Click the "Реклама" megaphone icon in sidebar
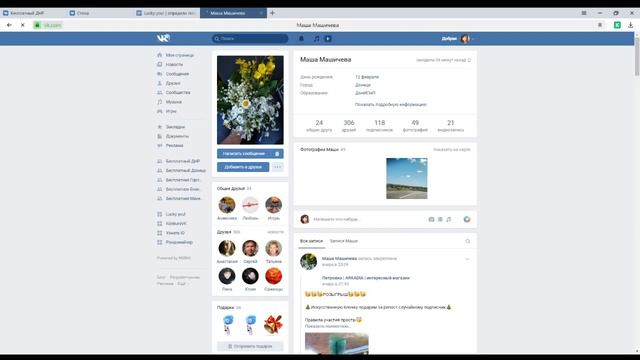This screenshot has height=360, width=640. pyautogui.click(x=160, y=146)
